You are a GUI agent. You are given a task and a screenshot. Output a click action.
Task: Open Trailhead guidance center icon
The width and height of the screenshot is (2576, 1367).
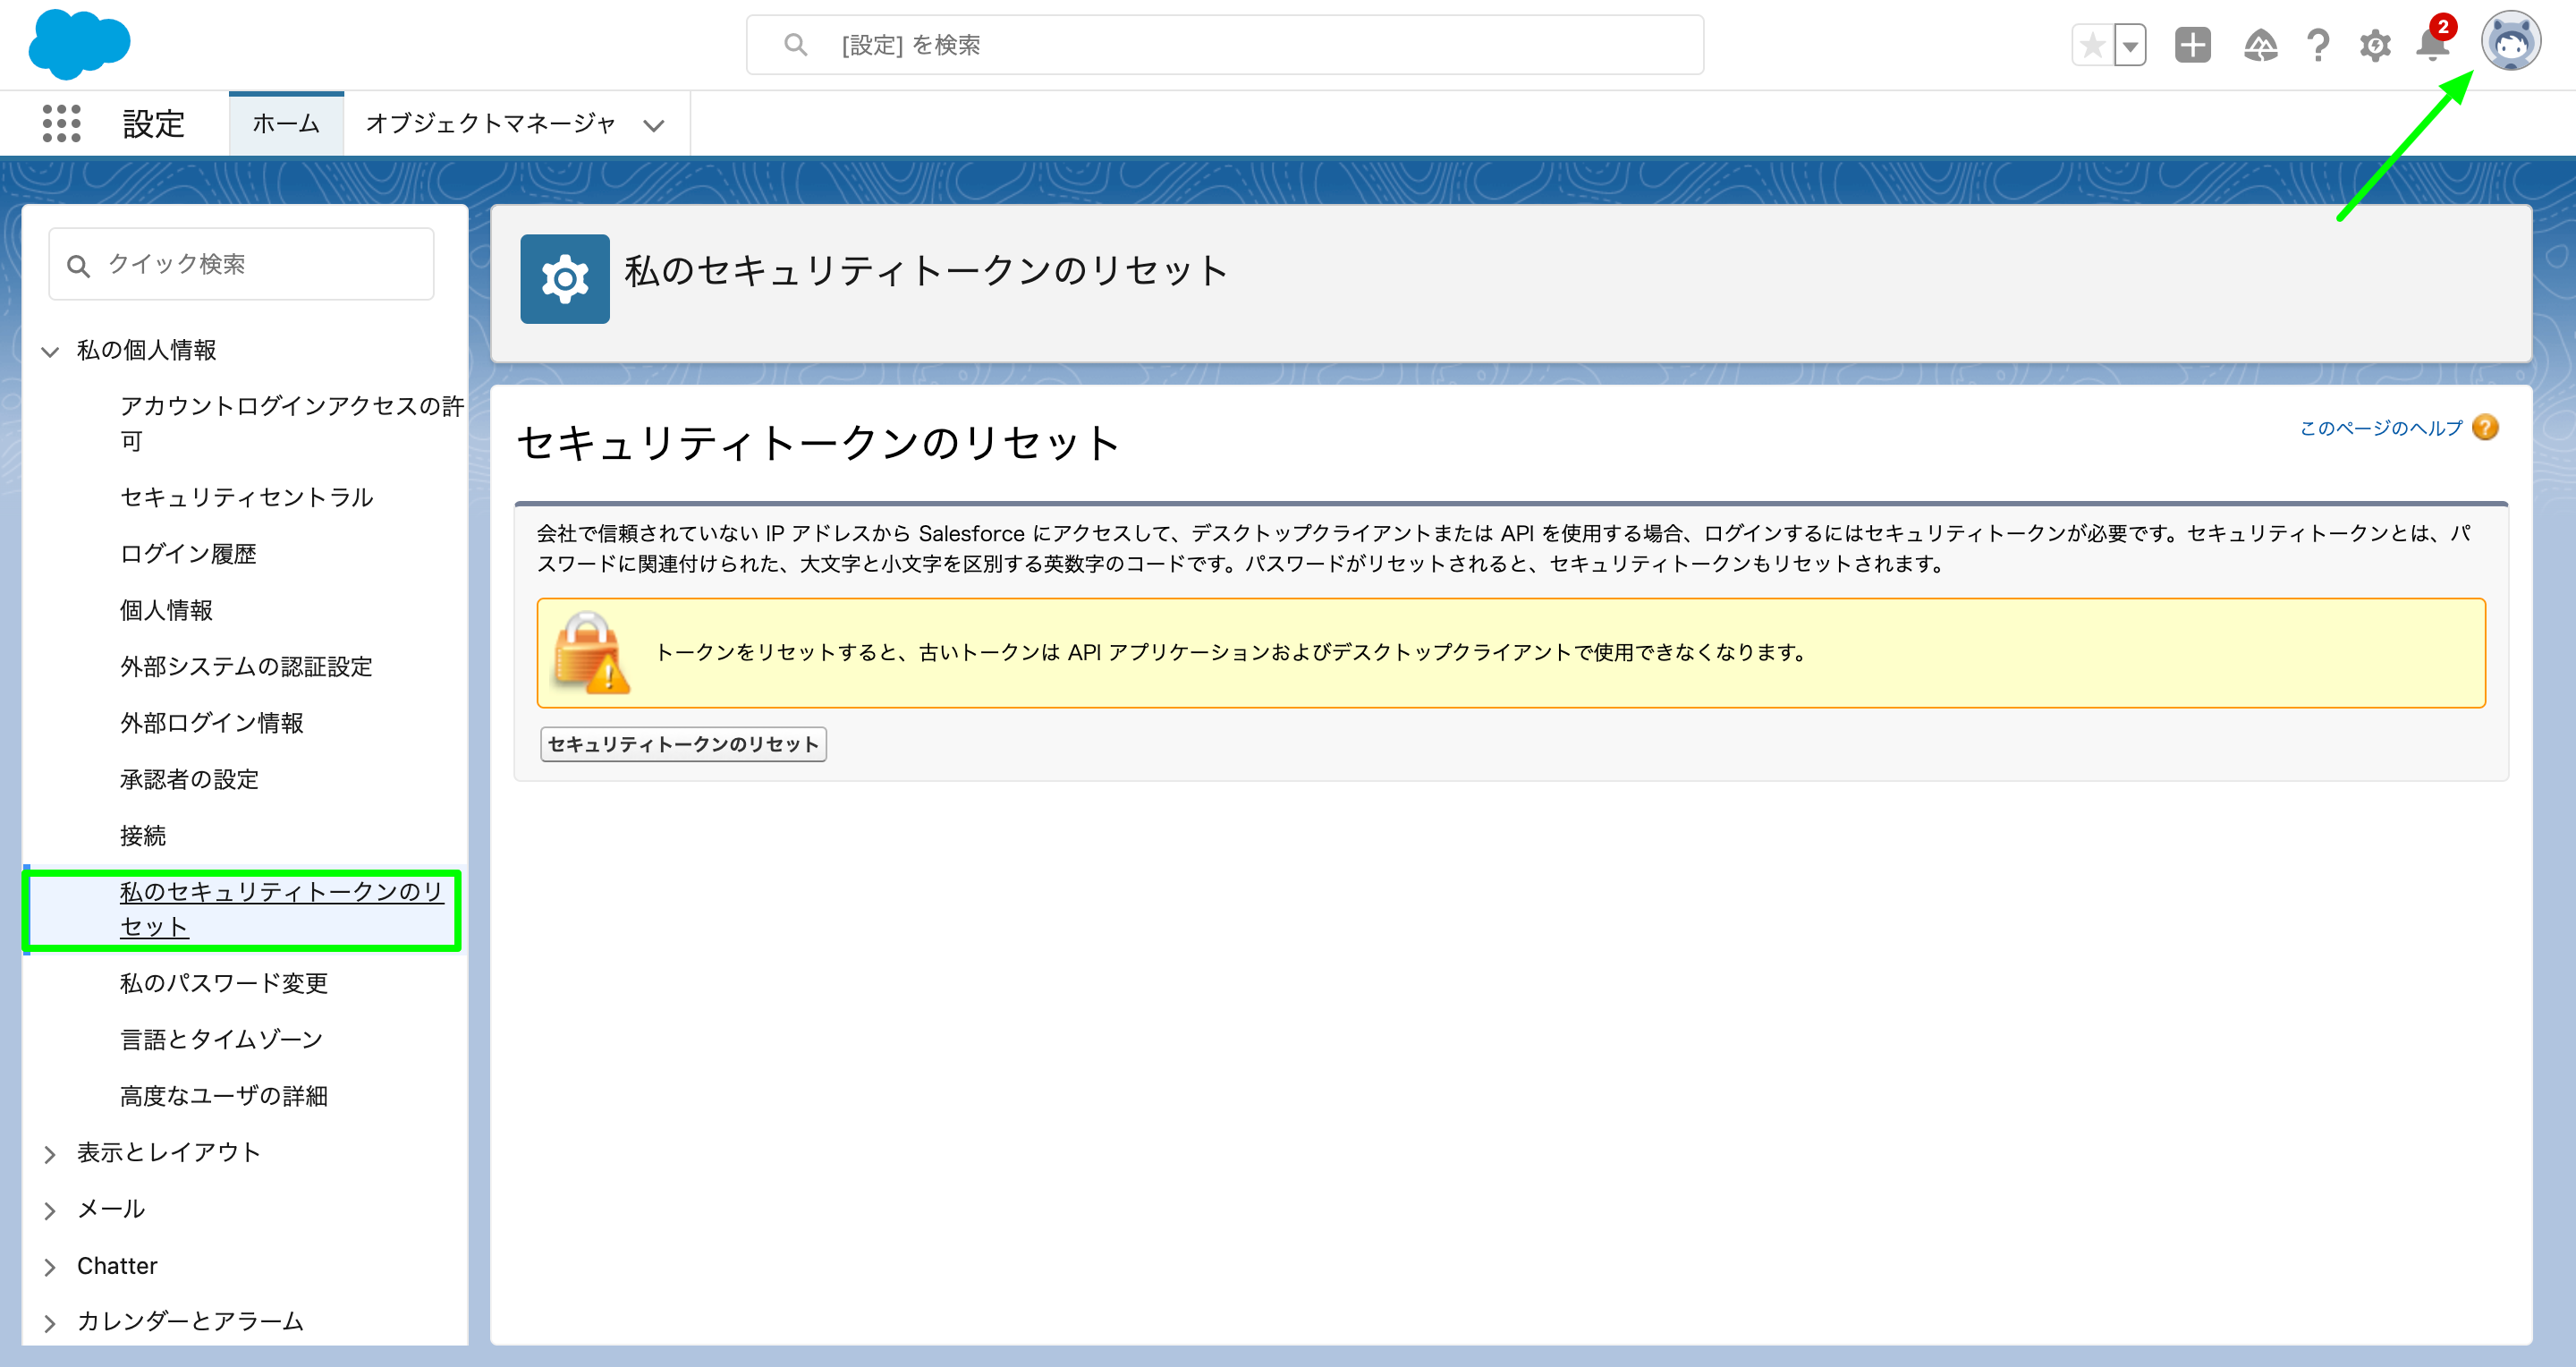[x=2263, y=45]
